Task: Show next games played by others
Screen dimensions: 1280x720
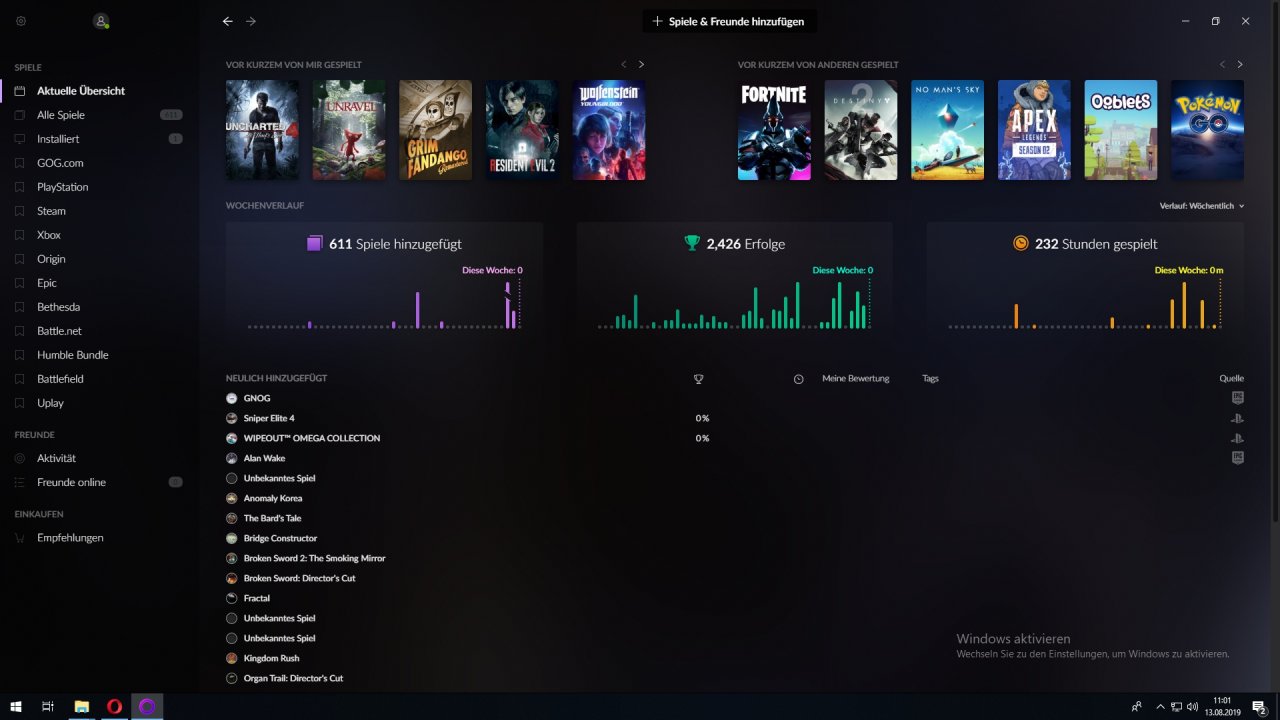Action: [x=1240, y=65]
